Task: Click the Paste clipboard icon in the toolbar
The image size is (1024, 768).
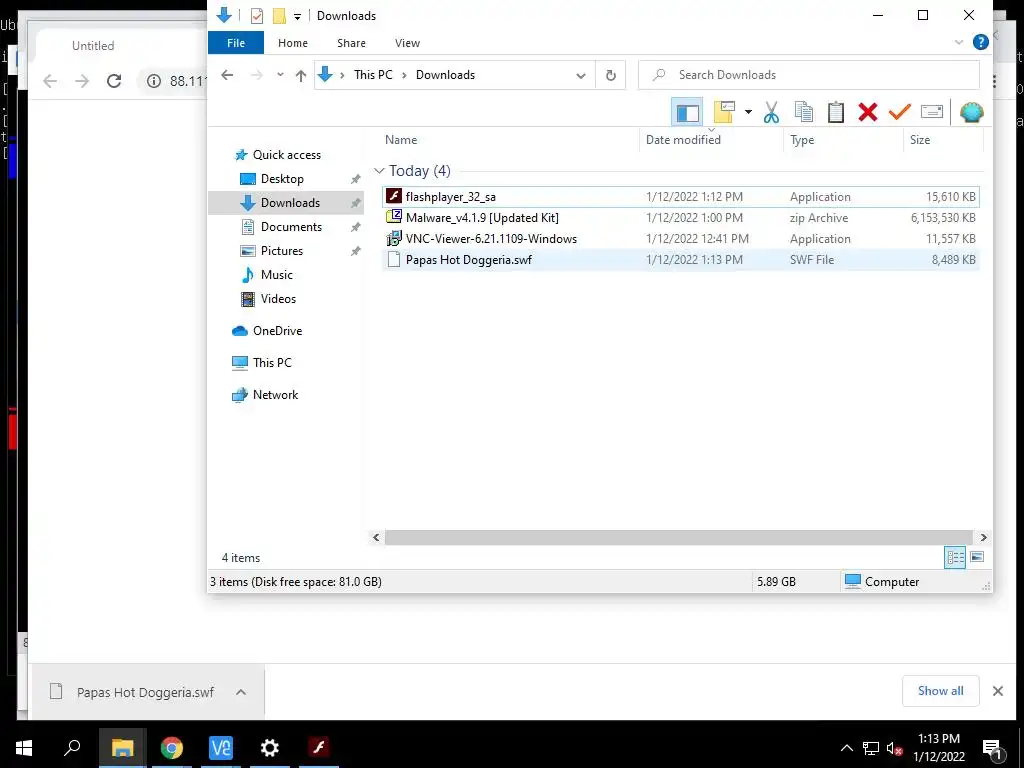Action: click(x=836, y=112)
